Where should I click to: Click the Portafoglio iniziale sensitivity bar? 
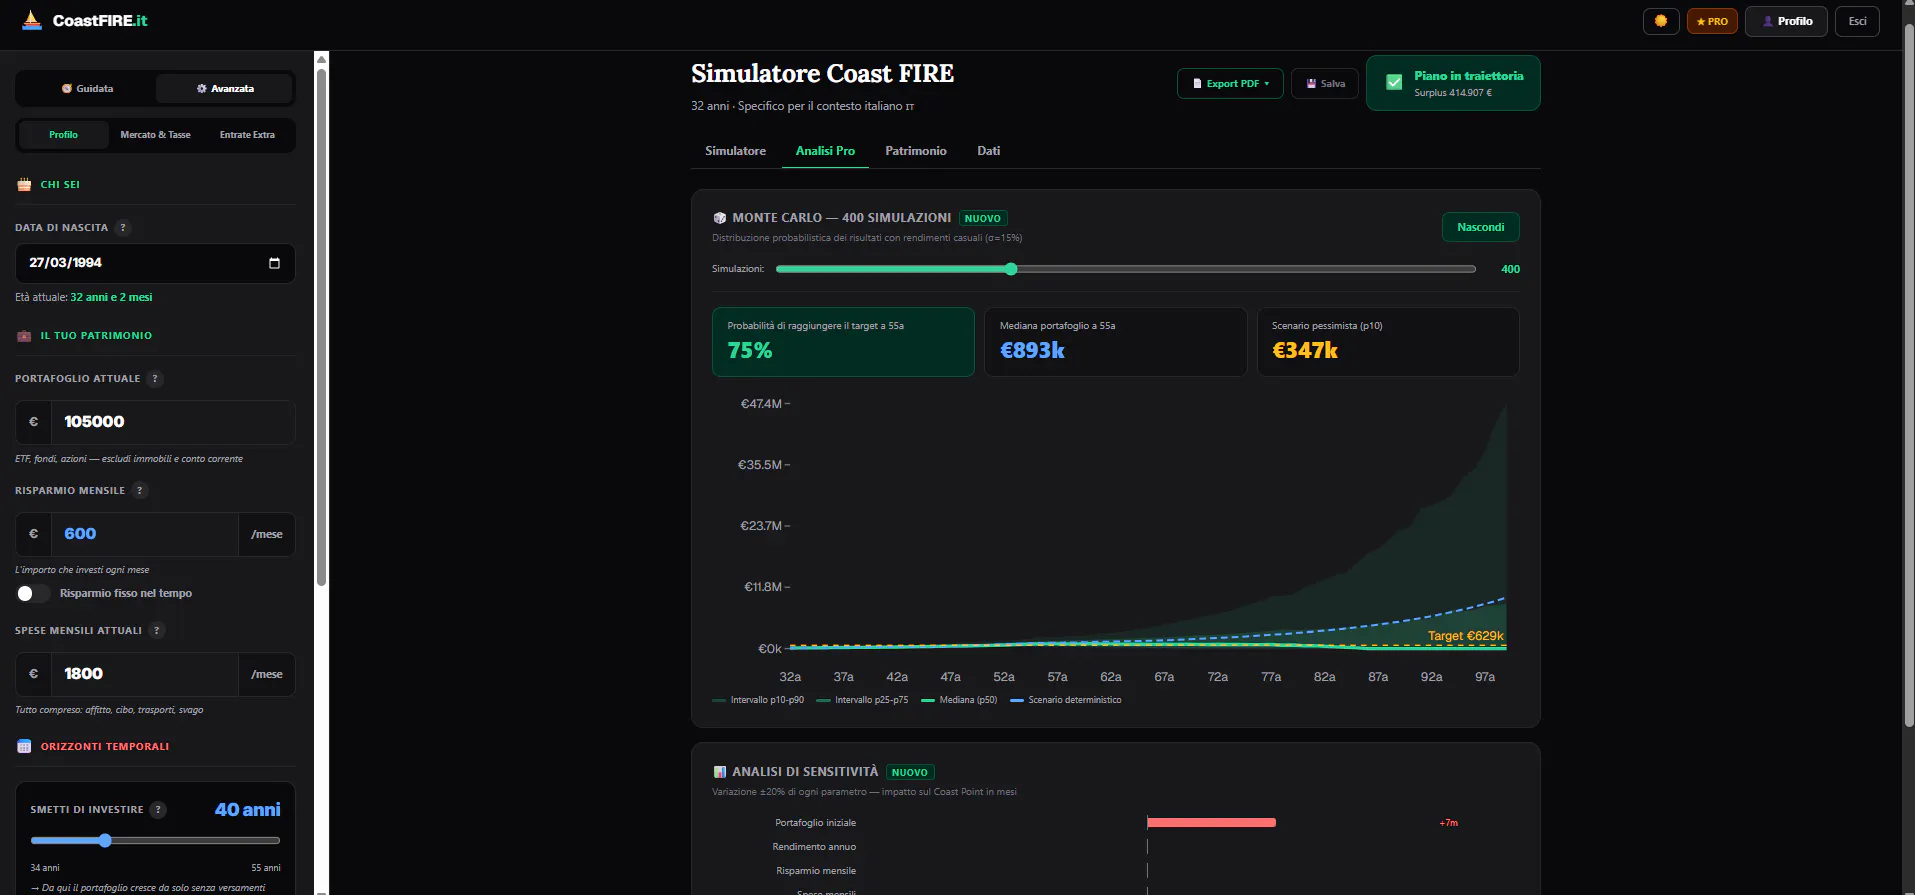pyautogui.click(x=1211, y=823)
